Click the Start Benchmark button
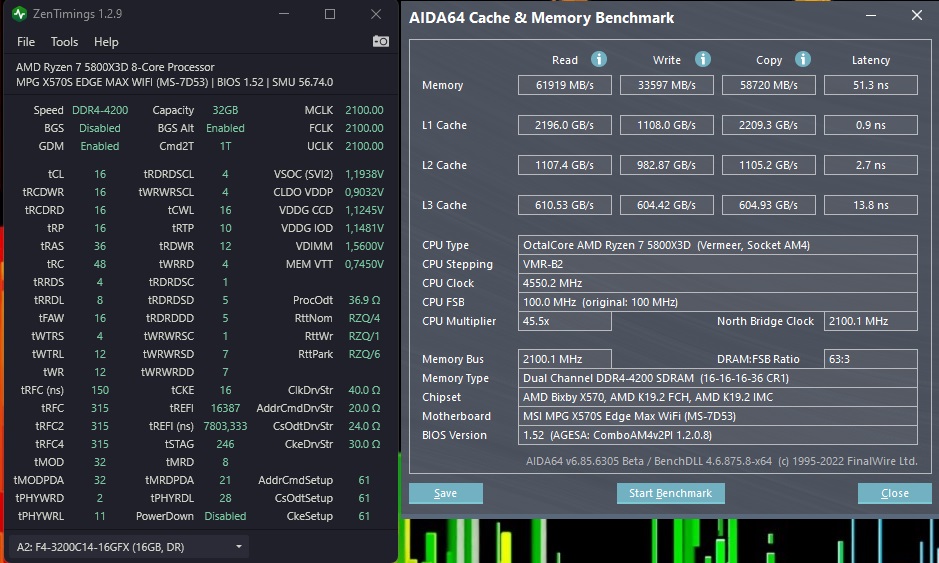Screen dimensions: 939x563 [x=670, y=493]
